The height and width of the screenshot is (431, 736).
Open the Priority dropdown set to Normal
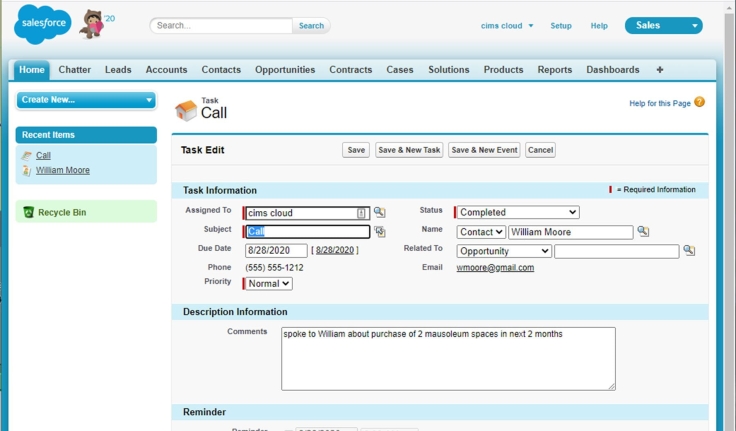pos(268,284)
